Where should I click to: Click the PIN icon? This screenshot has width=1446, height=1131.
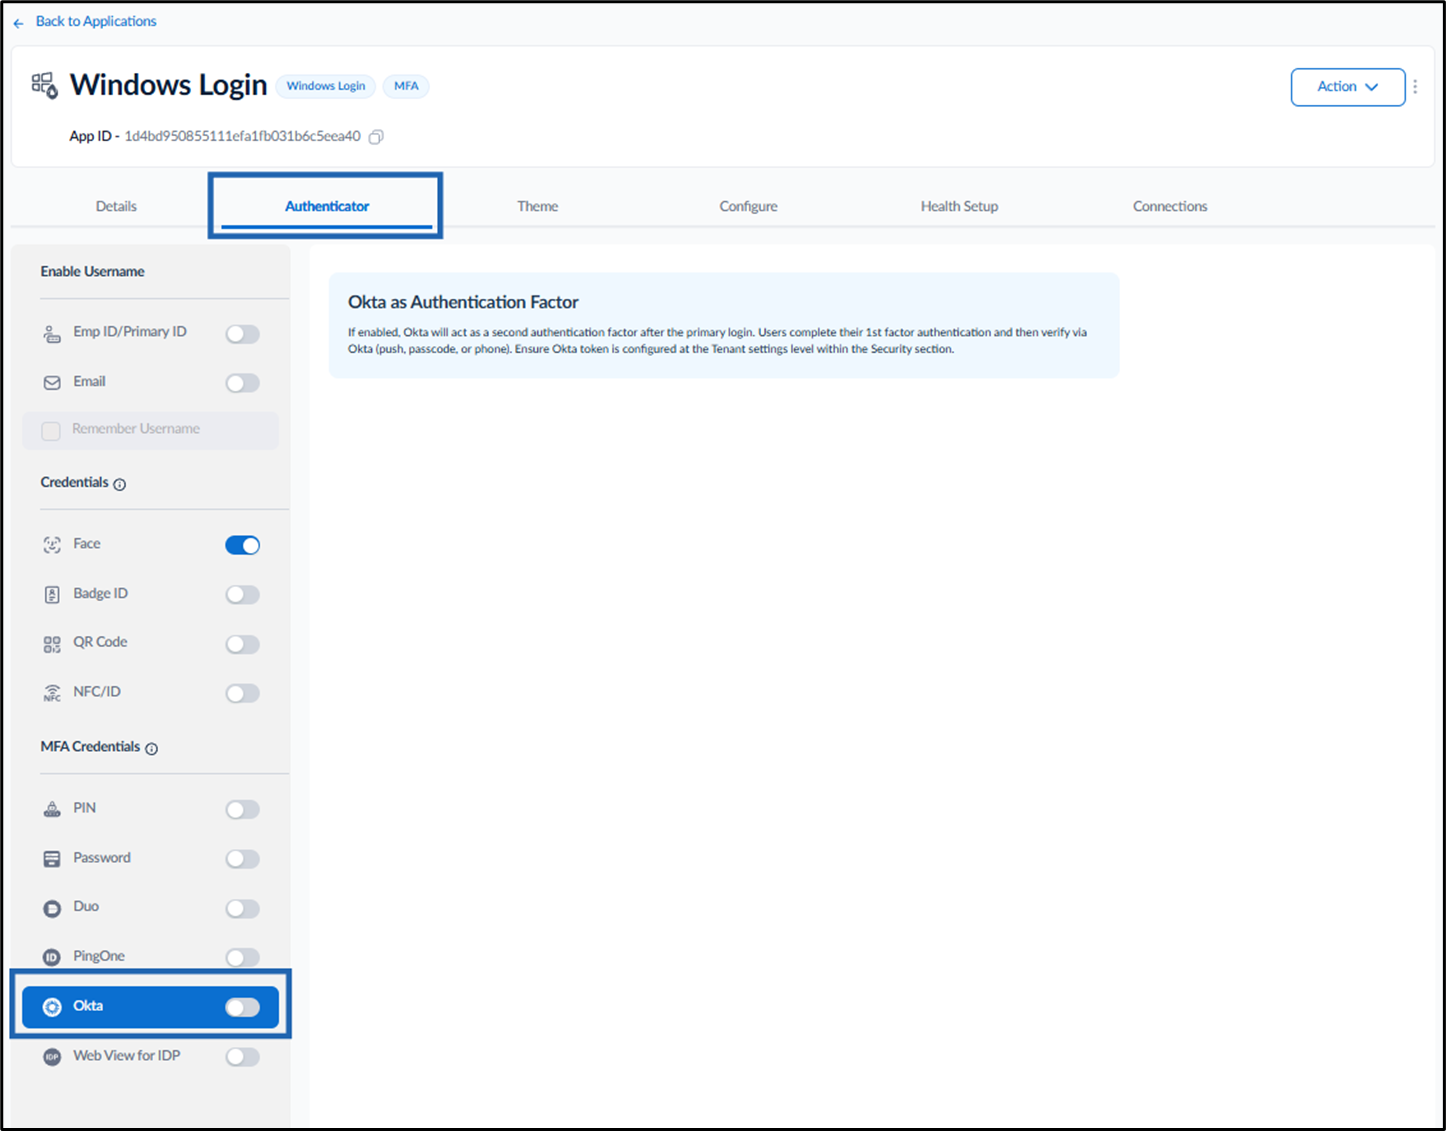point(52,809)
